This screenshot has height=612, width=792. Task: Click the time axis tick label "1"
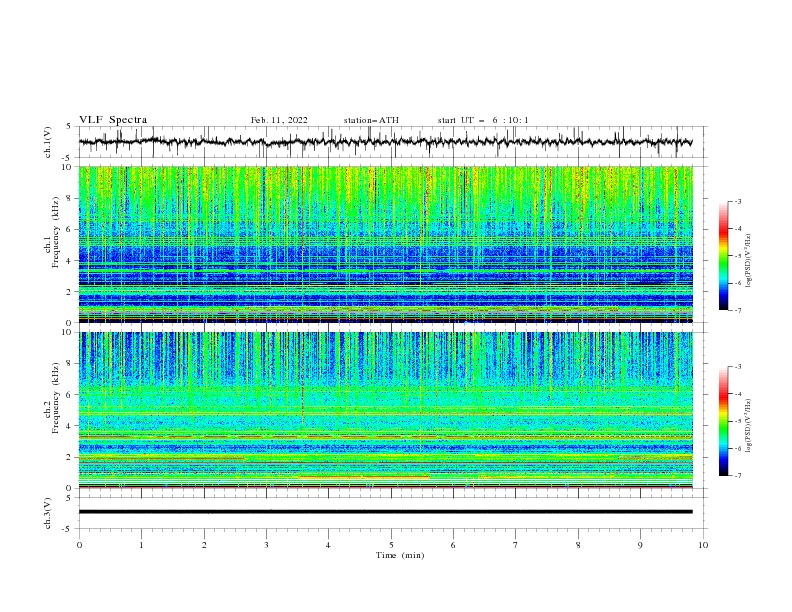141,545
